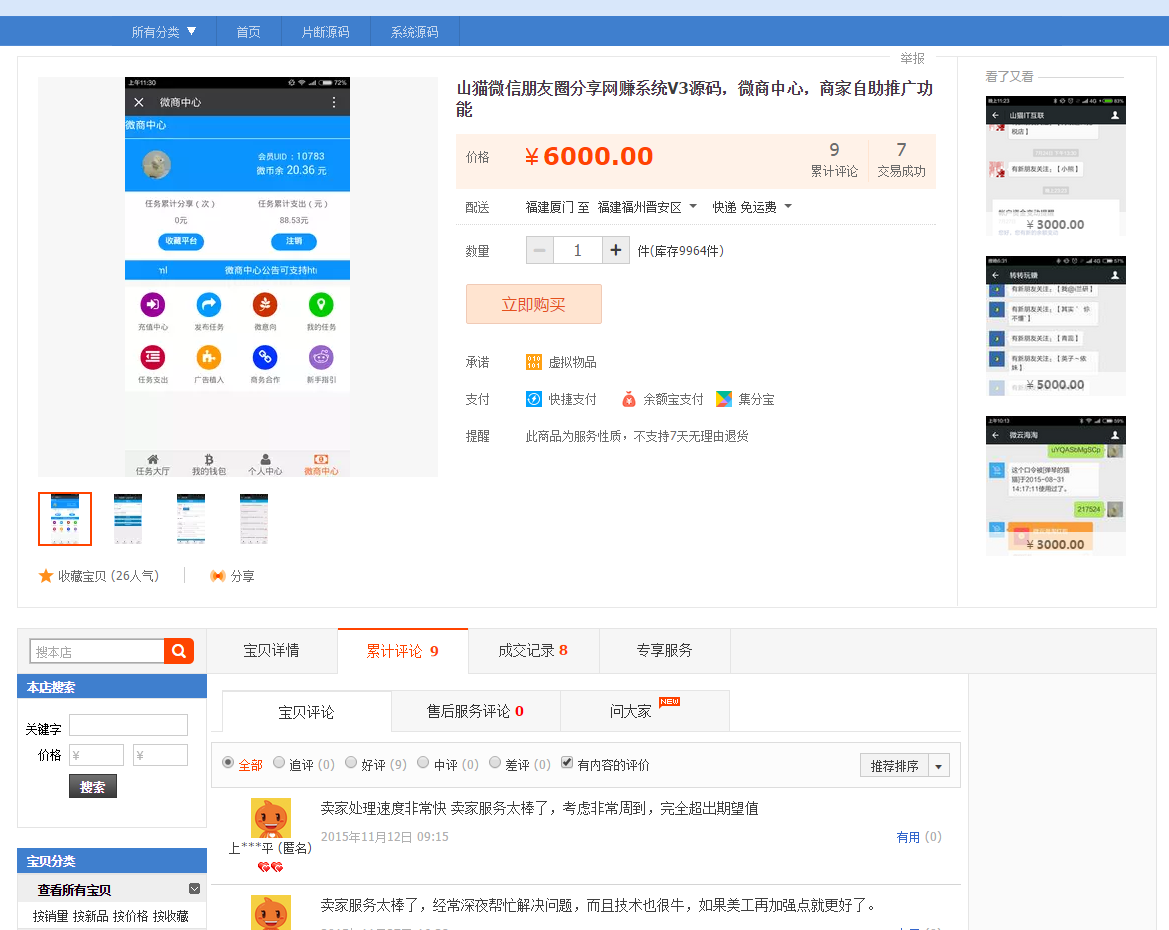
Task: Click the orange shop search magnifier button
Action: click(179, 651)
